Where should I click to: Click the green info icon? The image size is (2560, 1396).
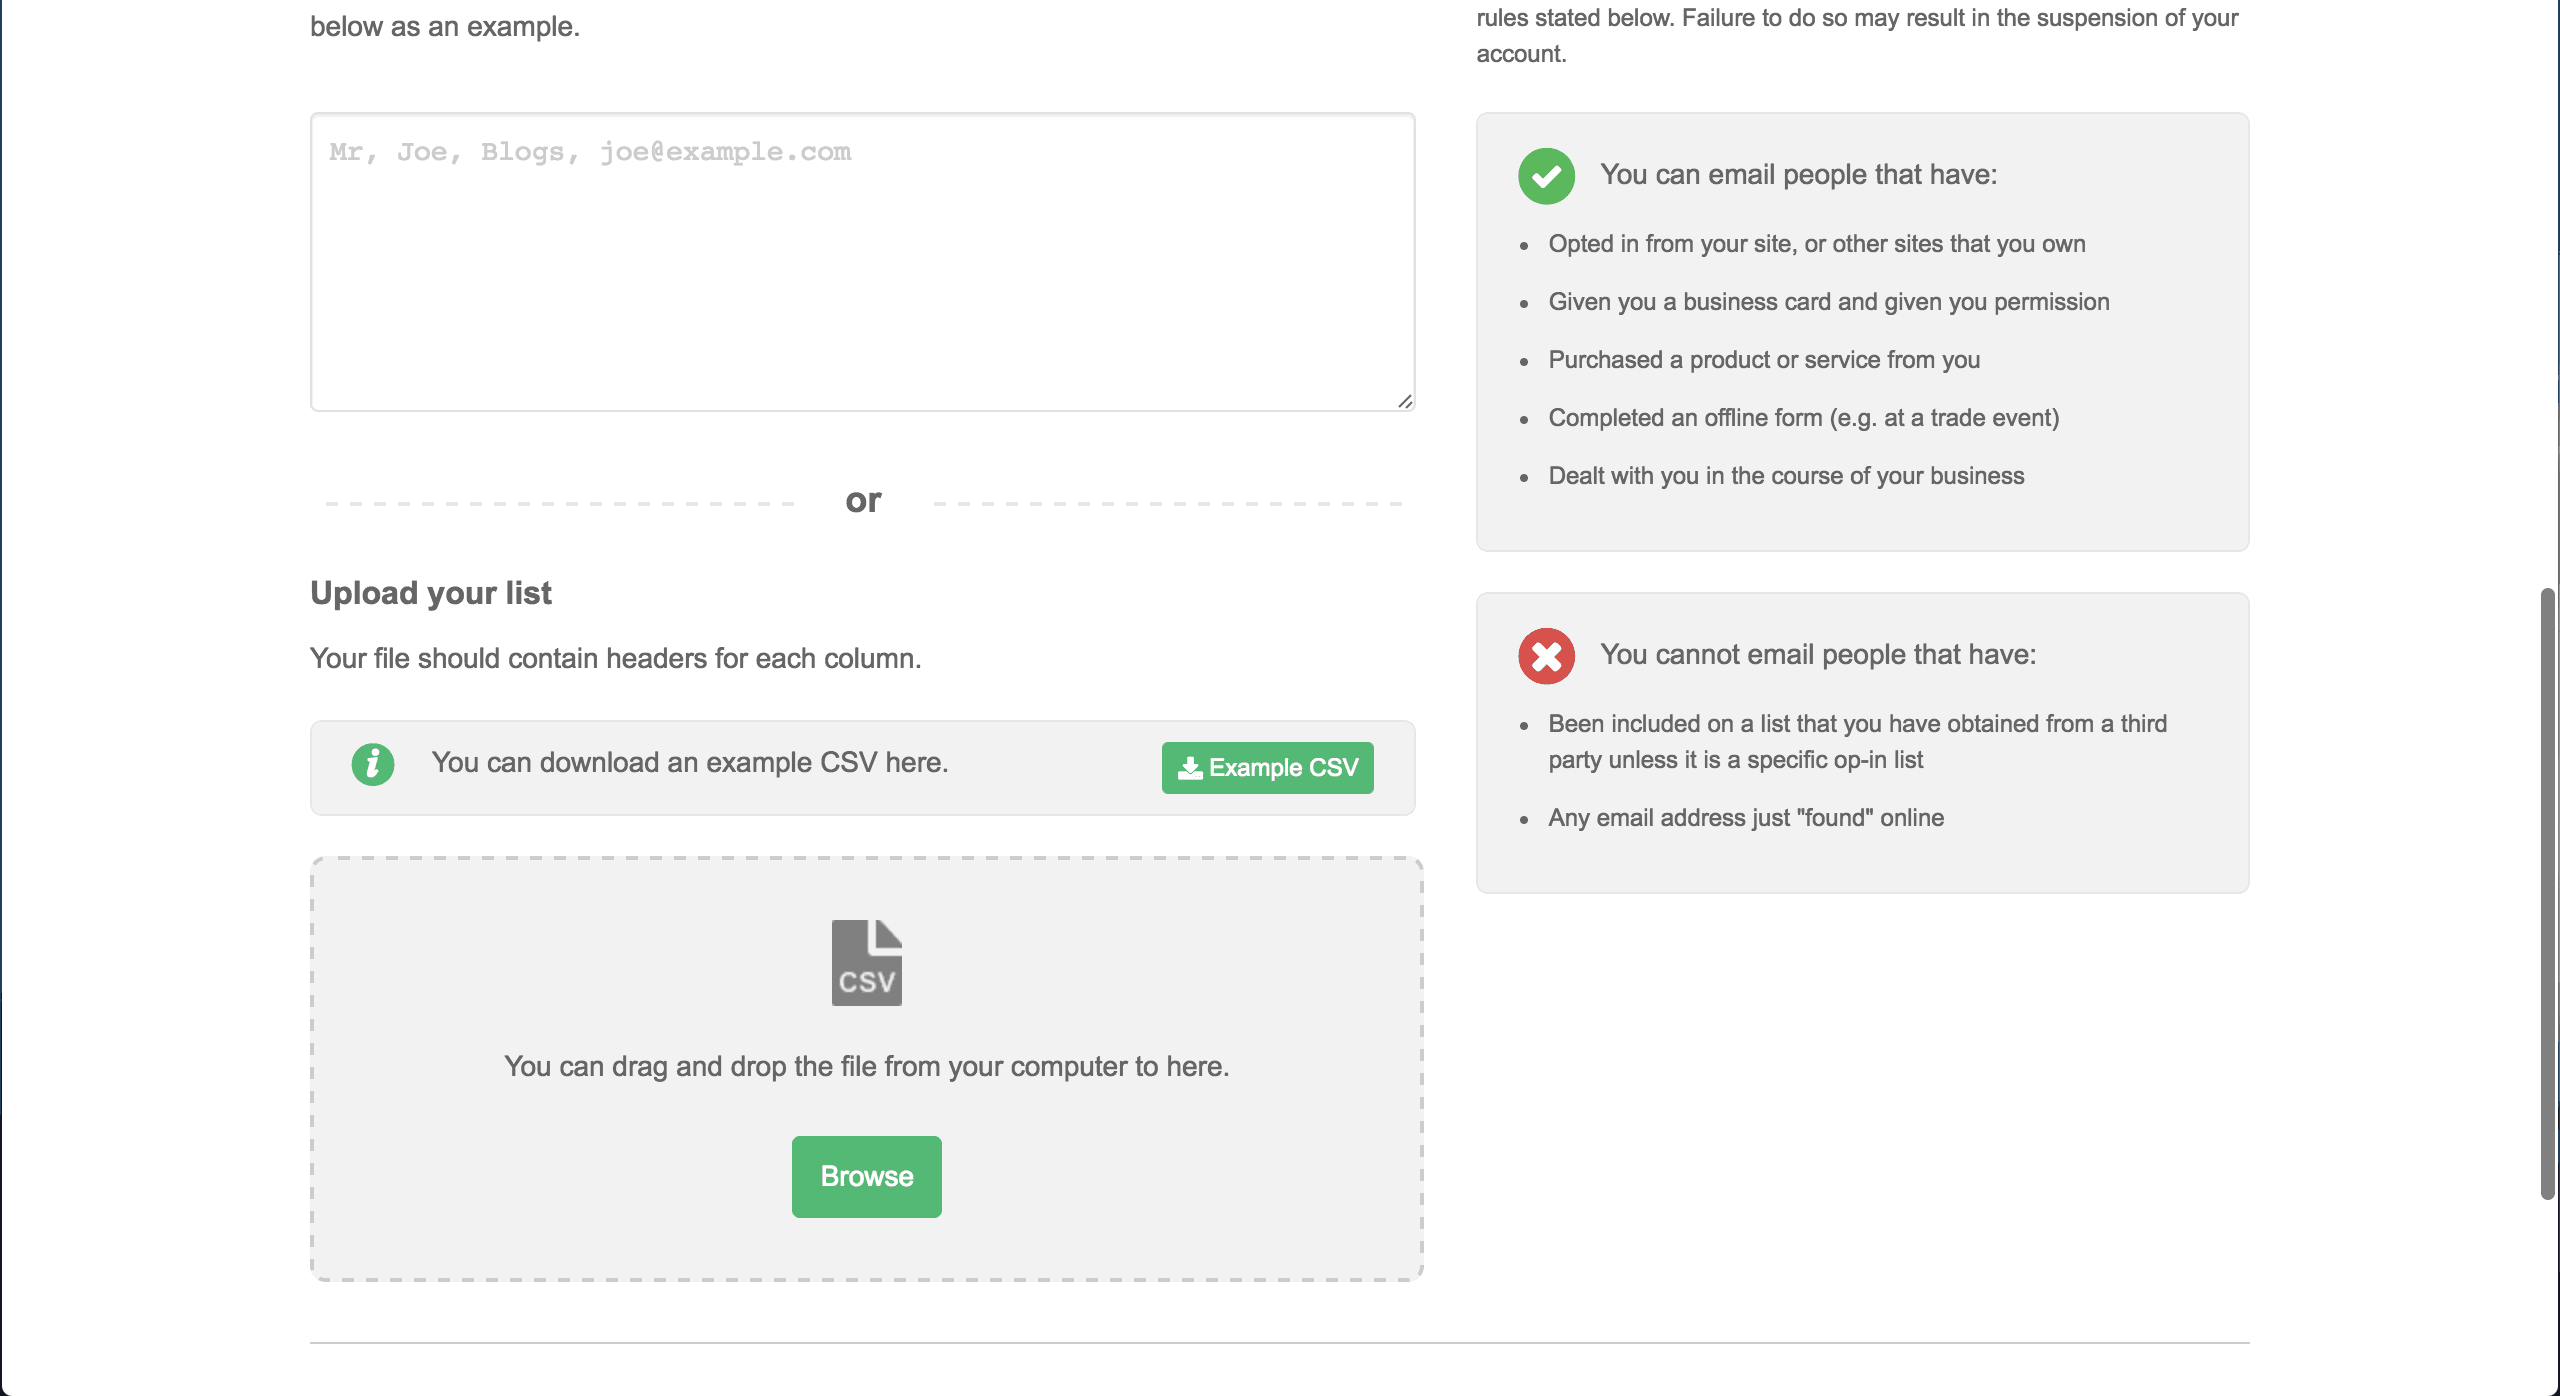(373, 765)
